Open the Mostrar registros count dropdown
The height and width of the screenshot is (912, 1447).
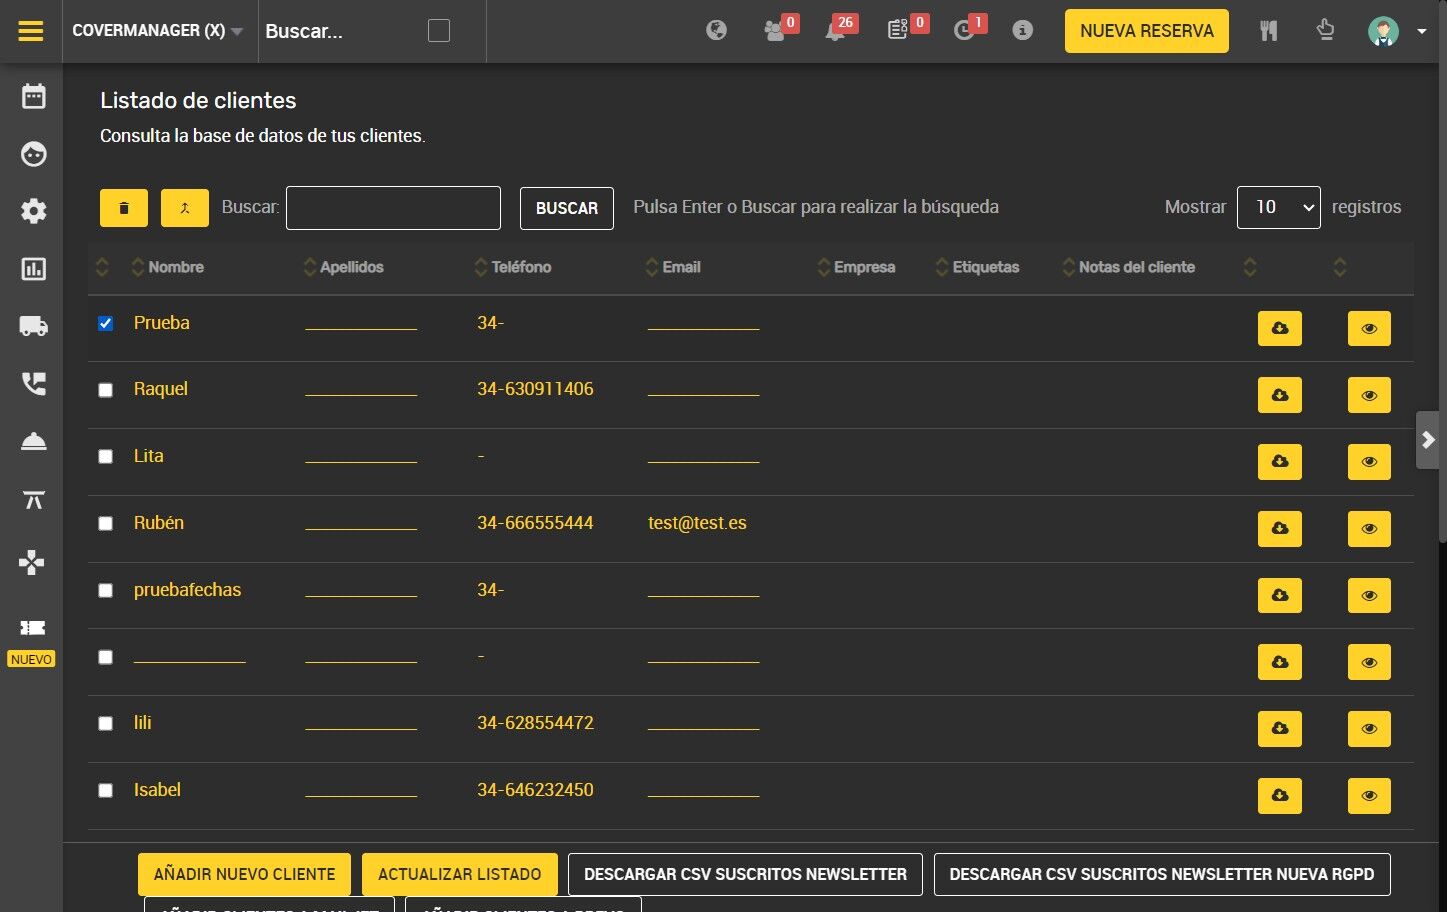[1279, 207]
